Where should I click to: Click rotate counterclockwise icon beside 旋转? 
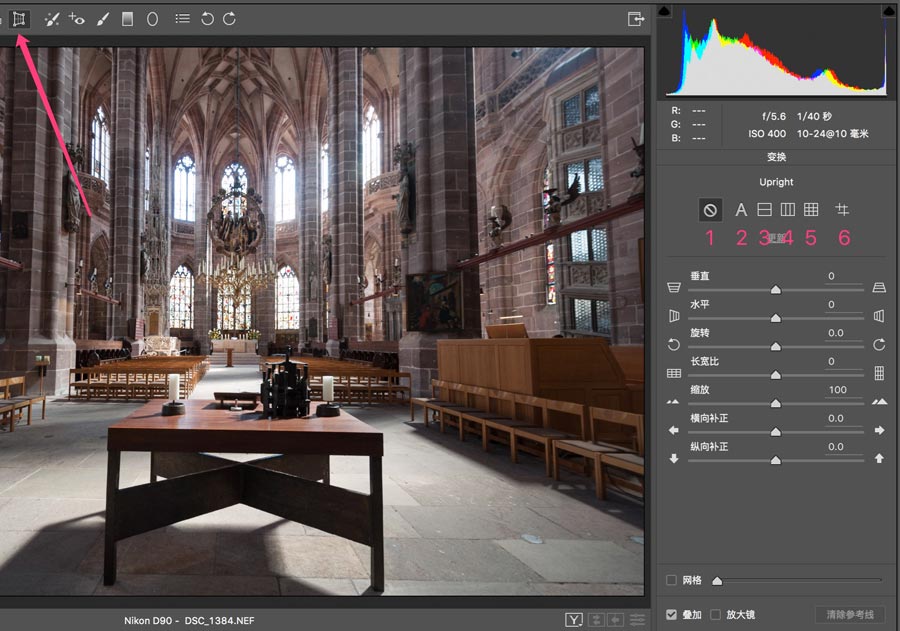(x=674, y=344)
